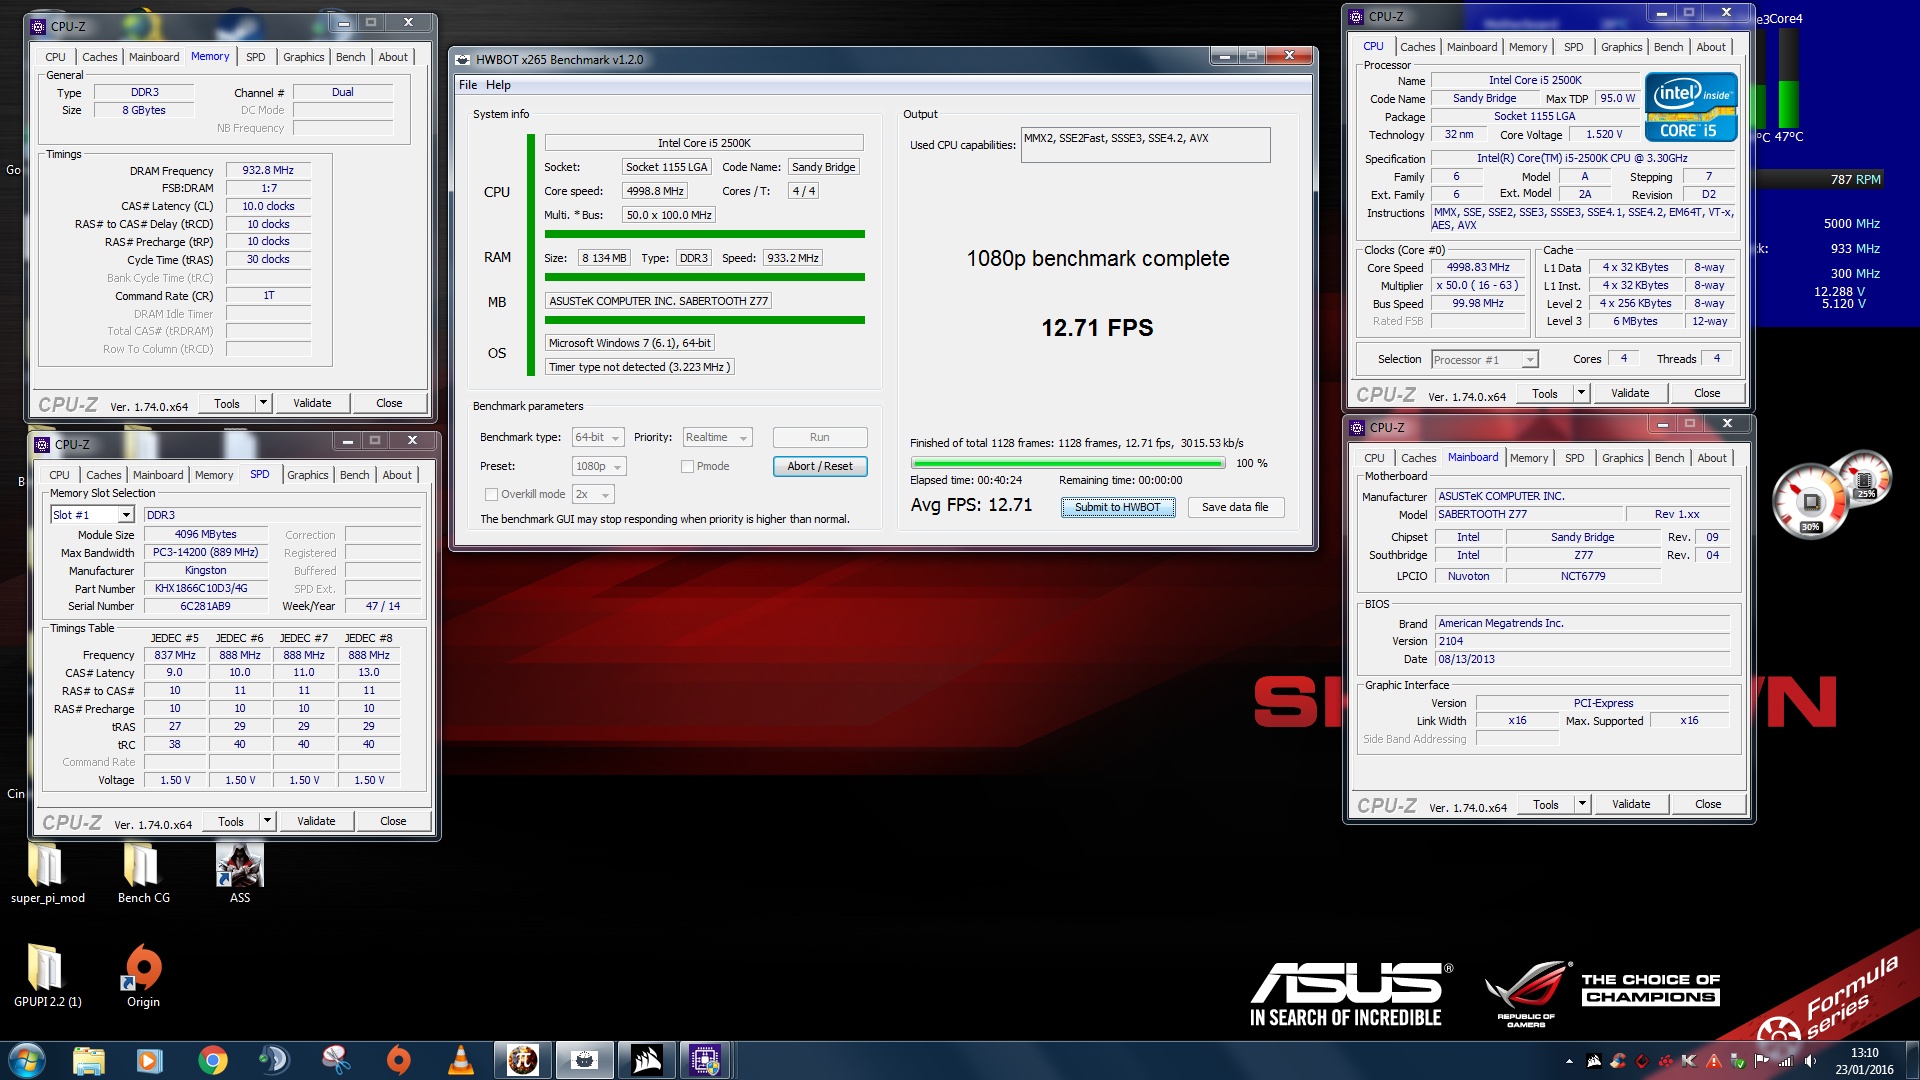Open the Priority Realtime dropdown
This screenshot has height=1080, width=1920.
(x=717, y=438)
